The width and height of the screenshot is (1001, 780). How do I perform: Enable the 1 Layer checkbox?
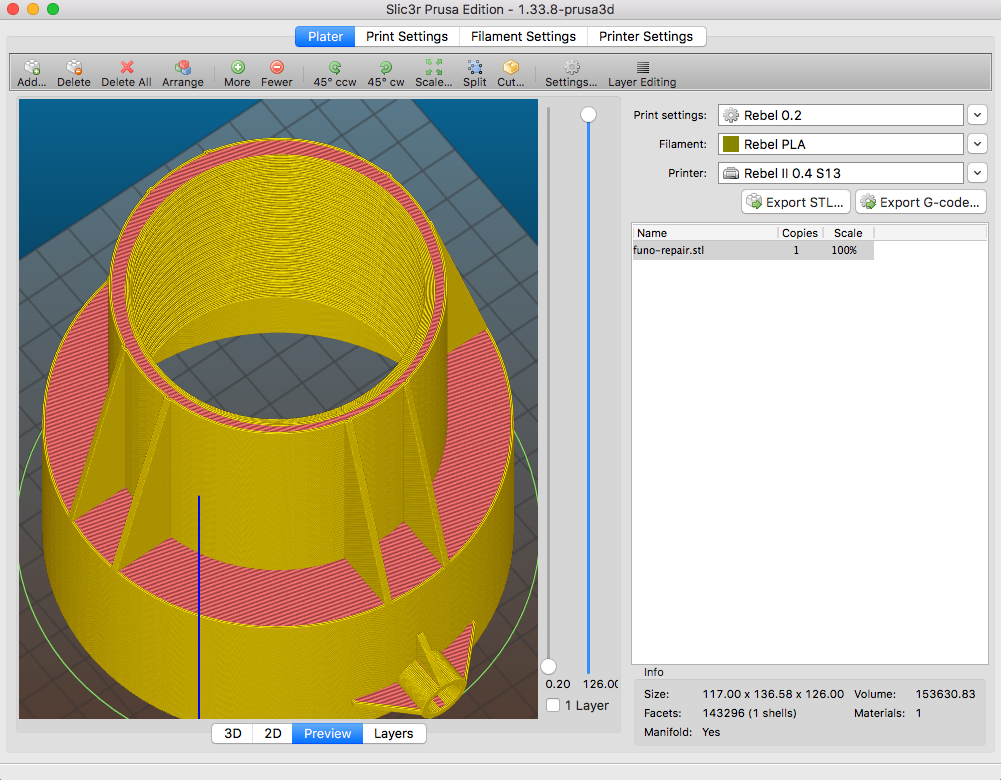554,706
